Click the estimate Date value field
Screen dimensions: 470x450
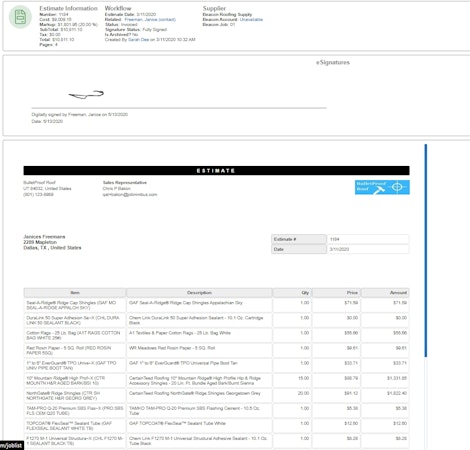368,249
